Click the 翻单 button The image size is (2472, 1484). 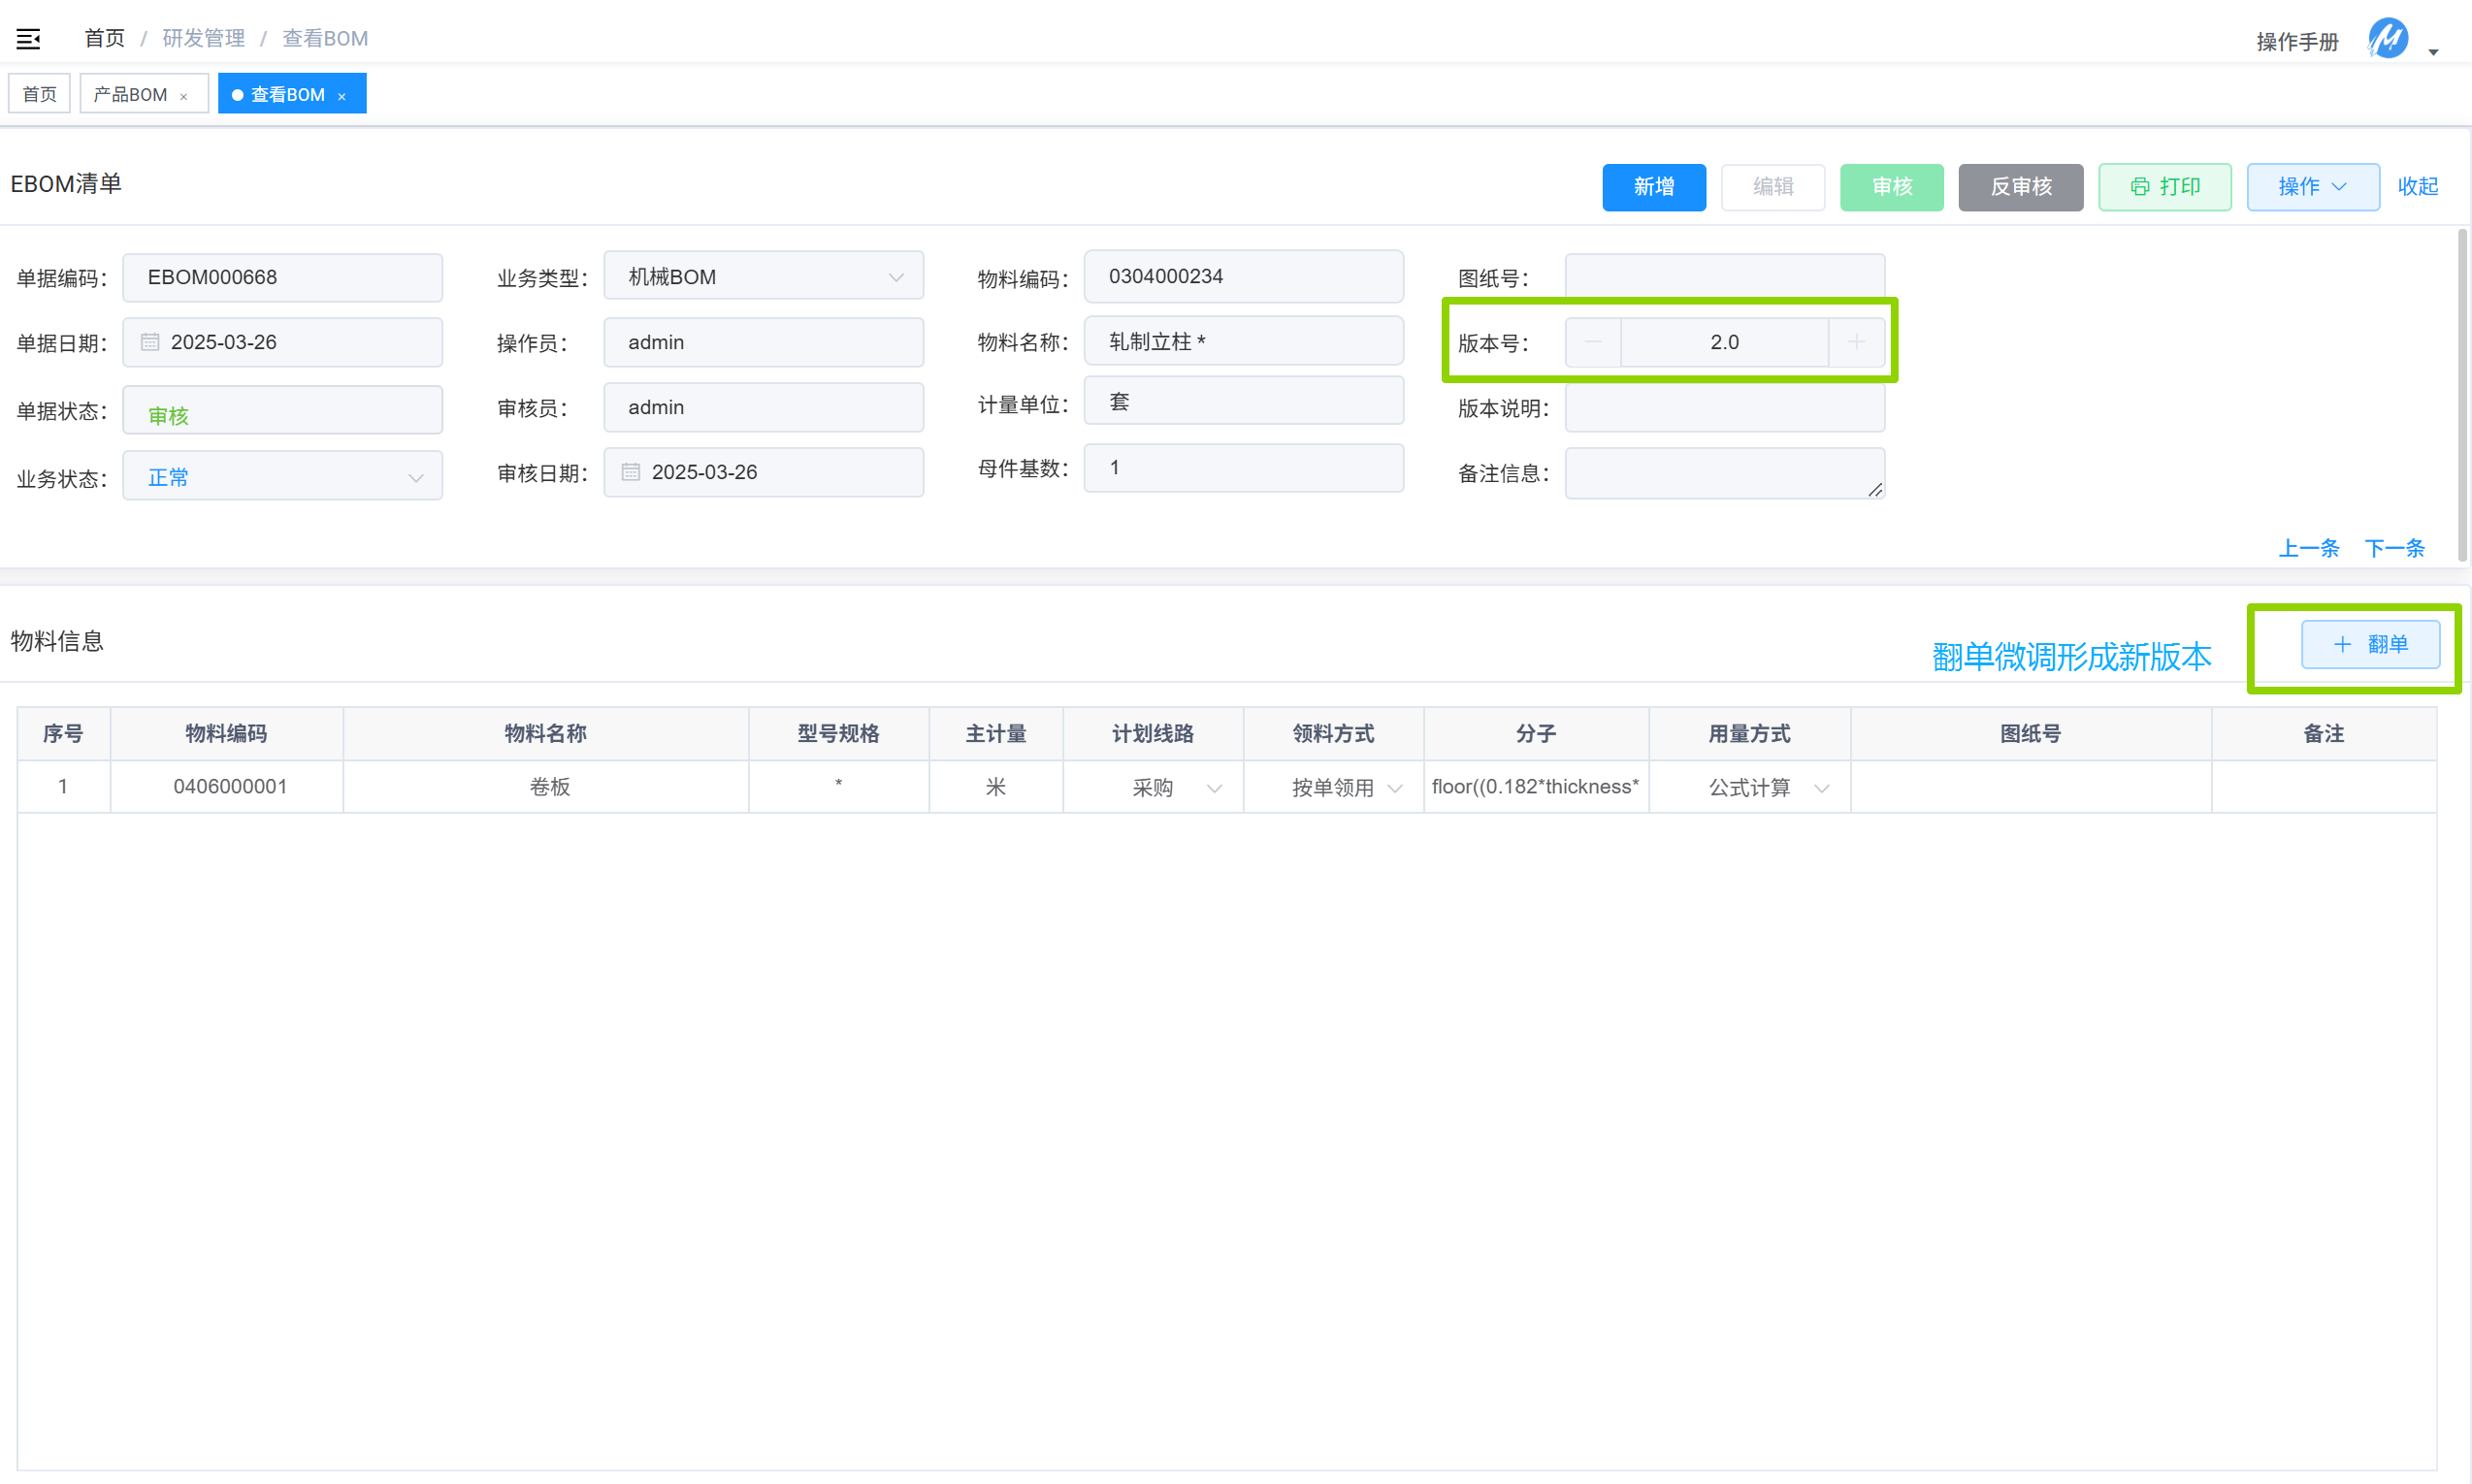[2370, 644]
